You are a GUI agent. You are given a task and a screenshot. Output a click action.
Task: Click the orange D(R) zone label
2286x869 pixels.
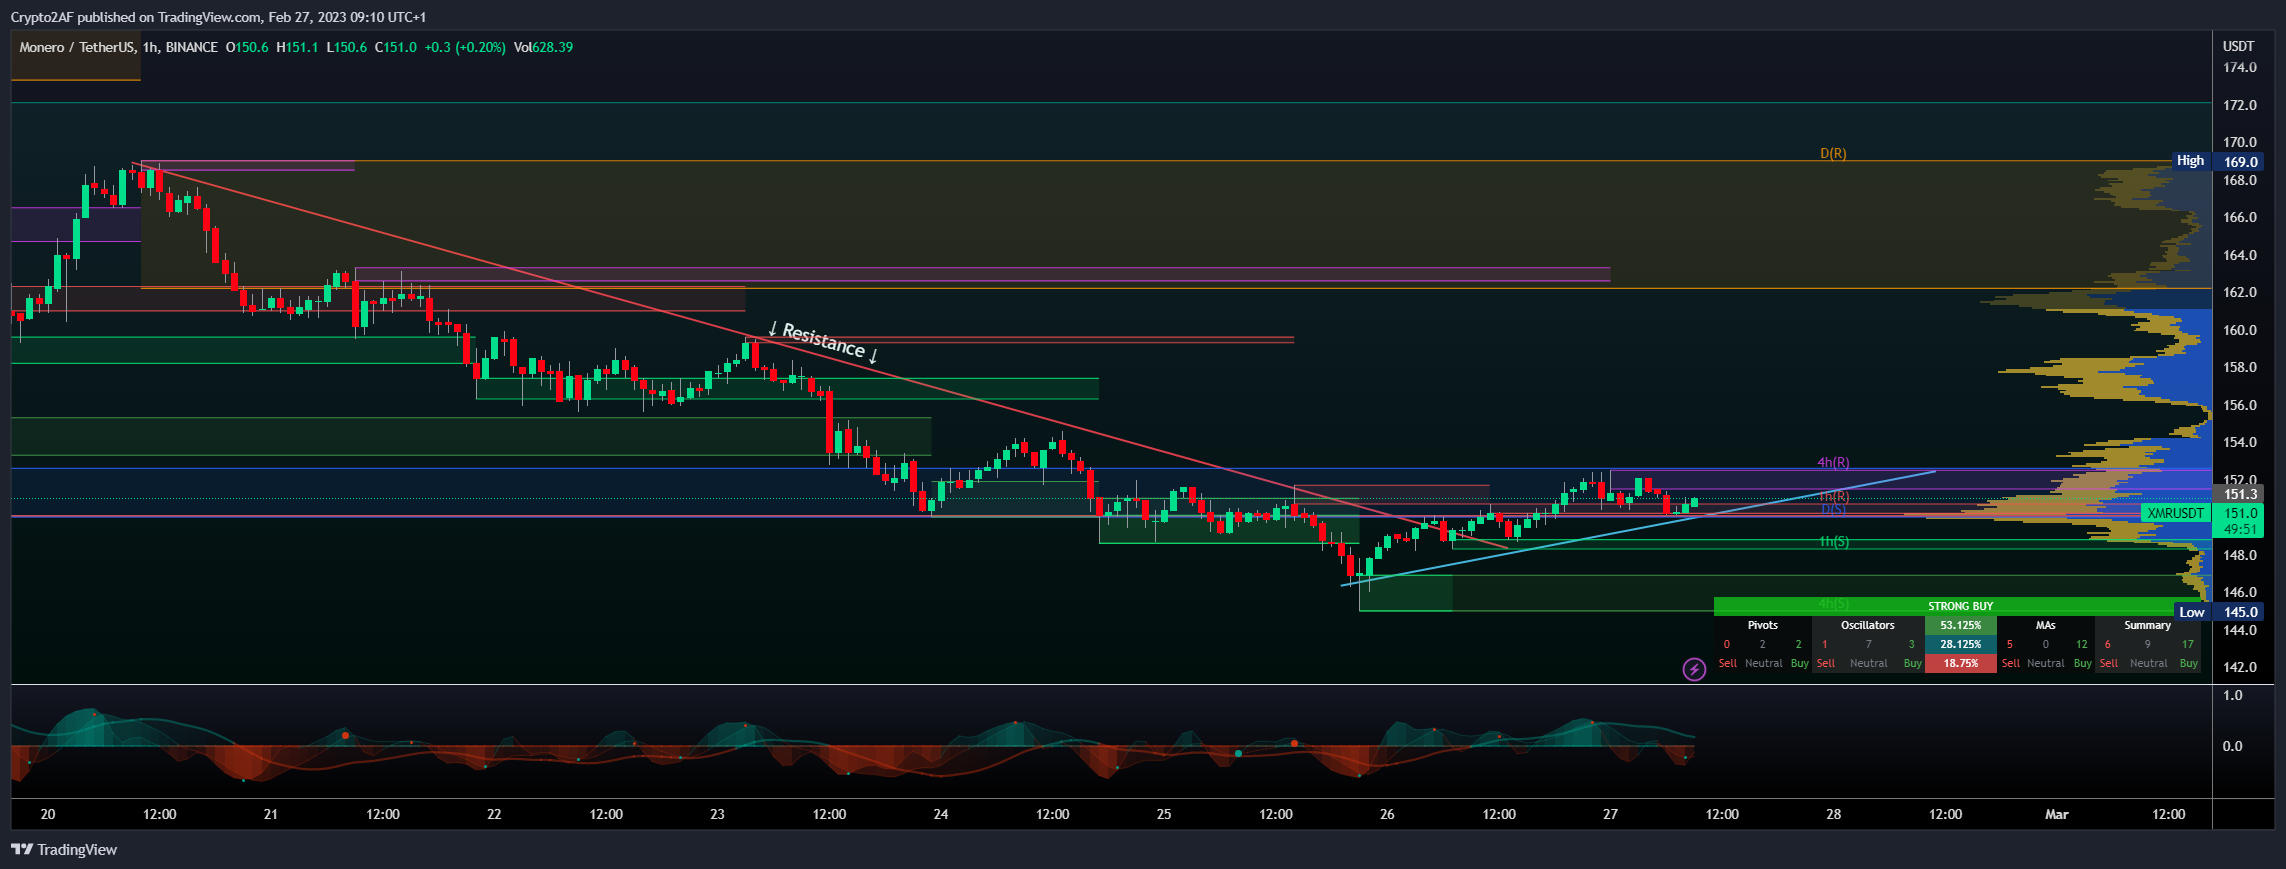point(1833,153)
